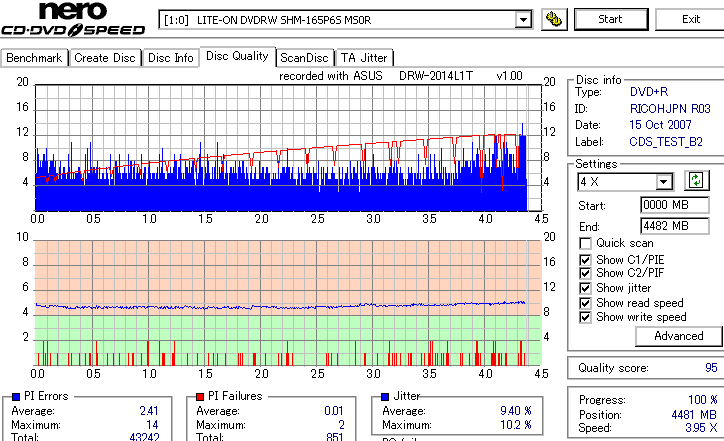The image size is (724, 441).
Task: Go to the TA Jitter tab
Action: coord(364,58)
